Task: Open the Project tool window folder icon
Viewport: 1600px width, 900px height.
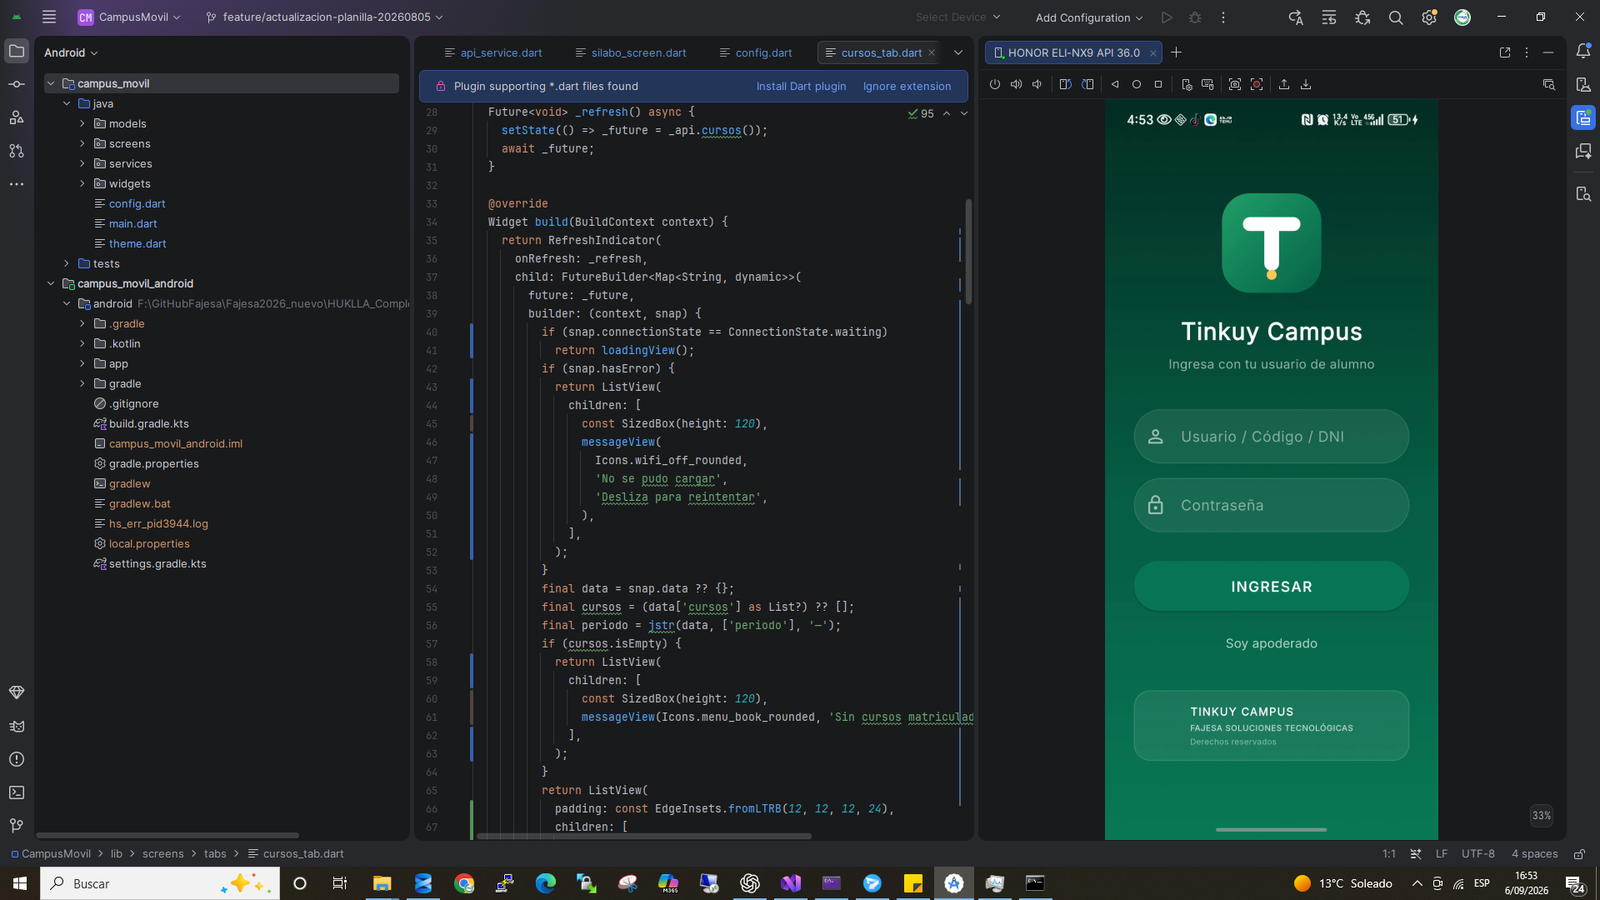Action: pyautogui.click(x=17, y=51)
